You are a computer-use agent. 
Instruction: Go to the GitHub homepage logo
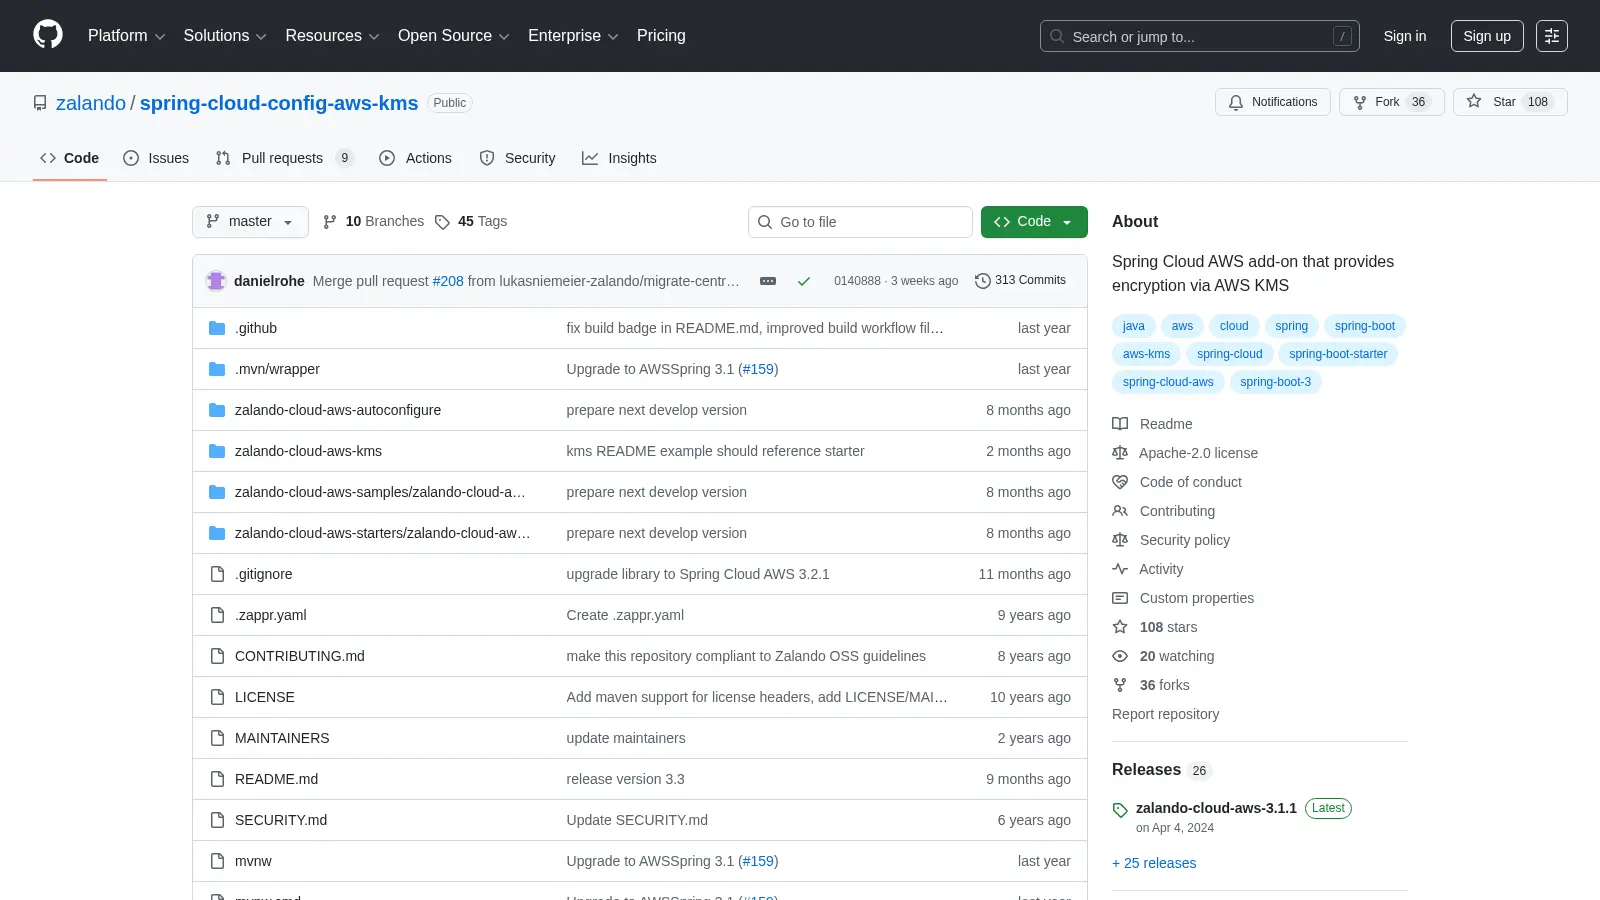click(48, 35)
